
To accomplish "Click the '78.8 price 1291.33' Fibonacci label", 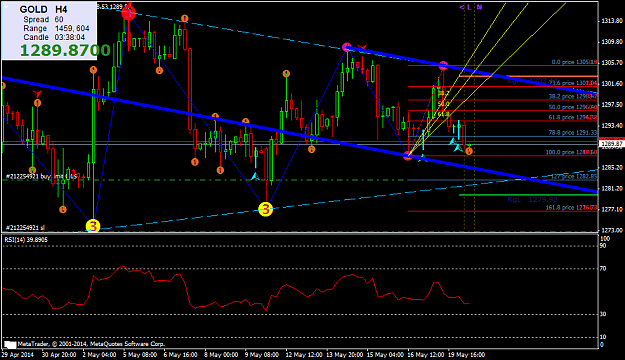I will (x=573, y=133).
